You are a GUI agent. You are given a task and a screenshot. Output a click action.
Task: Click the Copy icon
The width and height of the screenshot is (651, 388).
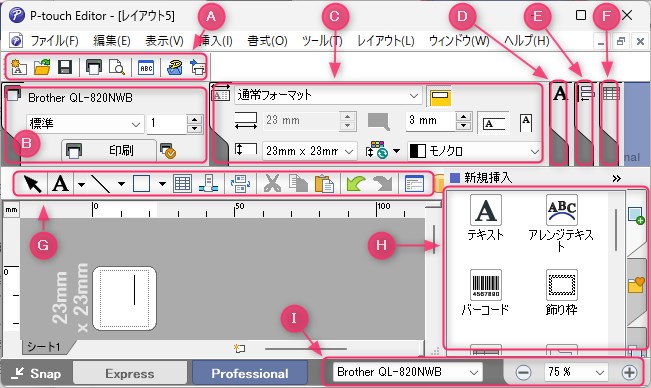pyautogui.click(x=298, y=183)
